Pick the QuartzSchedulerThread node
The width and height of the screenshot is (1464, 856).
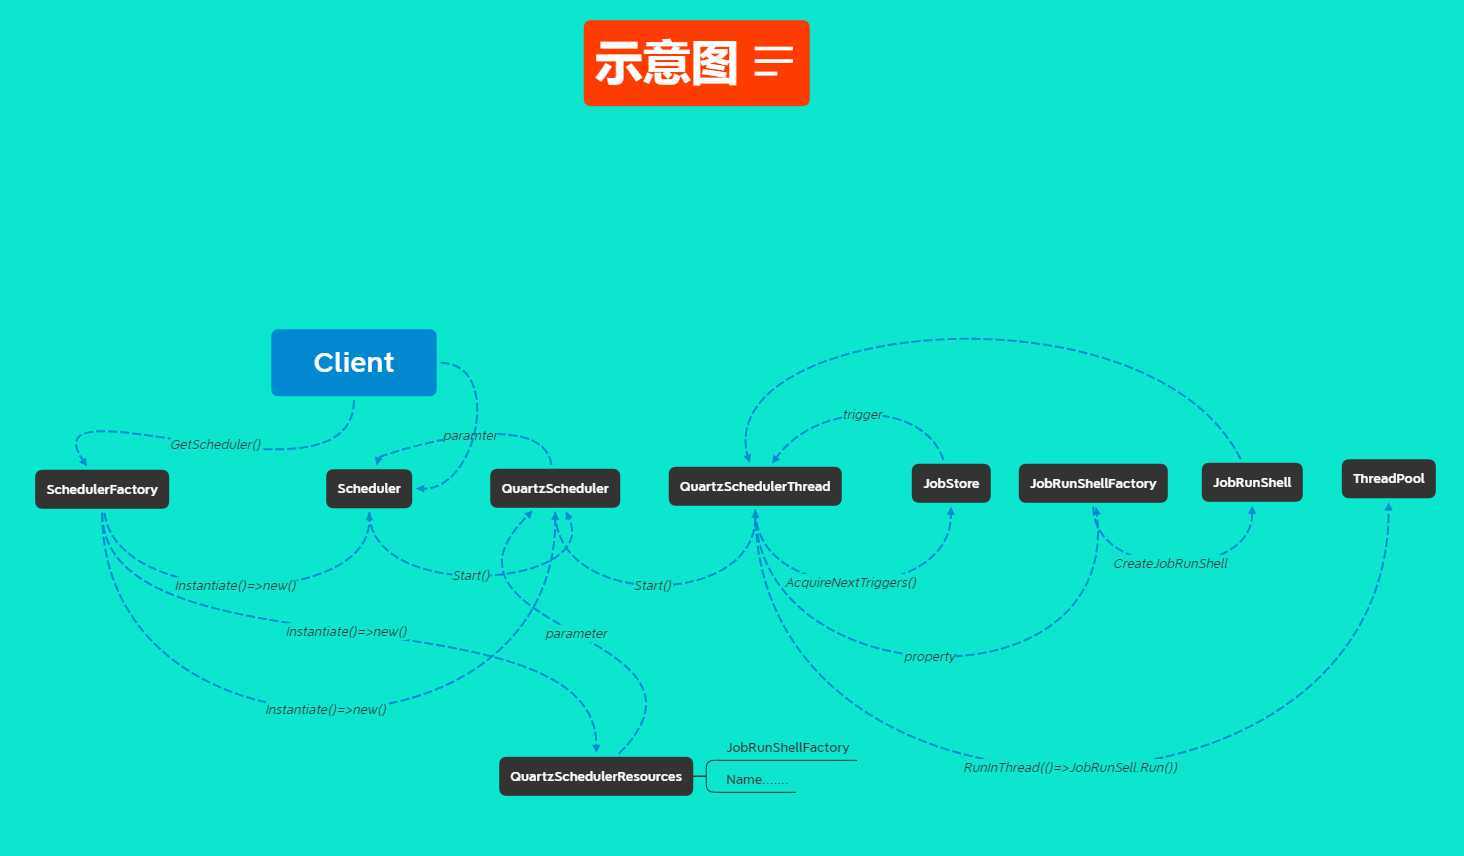point(755,487)
